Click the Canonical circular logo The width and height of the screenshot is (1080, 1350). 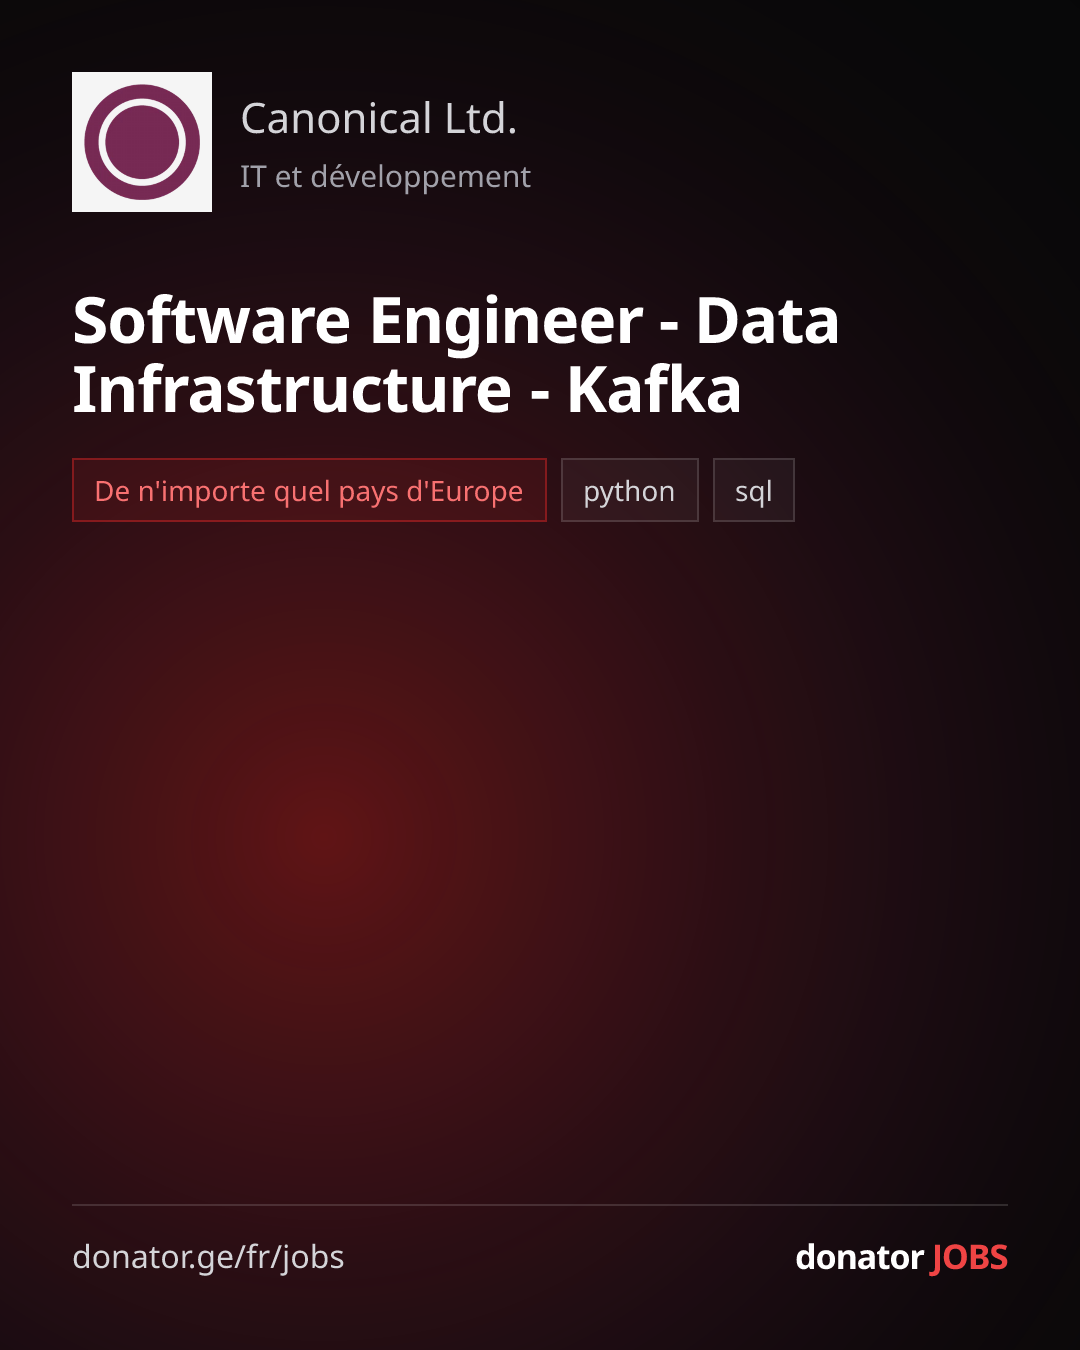point(142,142)
